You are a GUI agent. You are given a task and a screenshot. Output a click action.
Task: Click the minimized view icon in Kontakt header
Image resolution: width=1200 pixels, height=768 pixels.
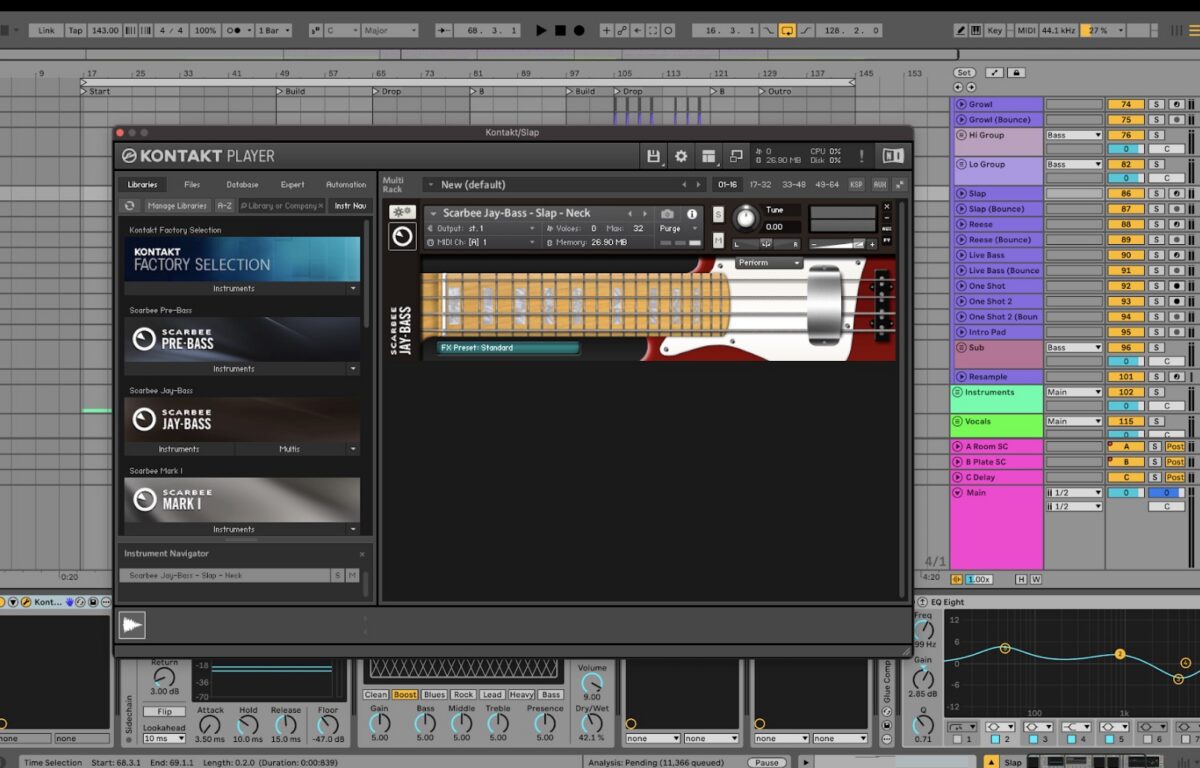coord(737,156)
